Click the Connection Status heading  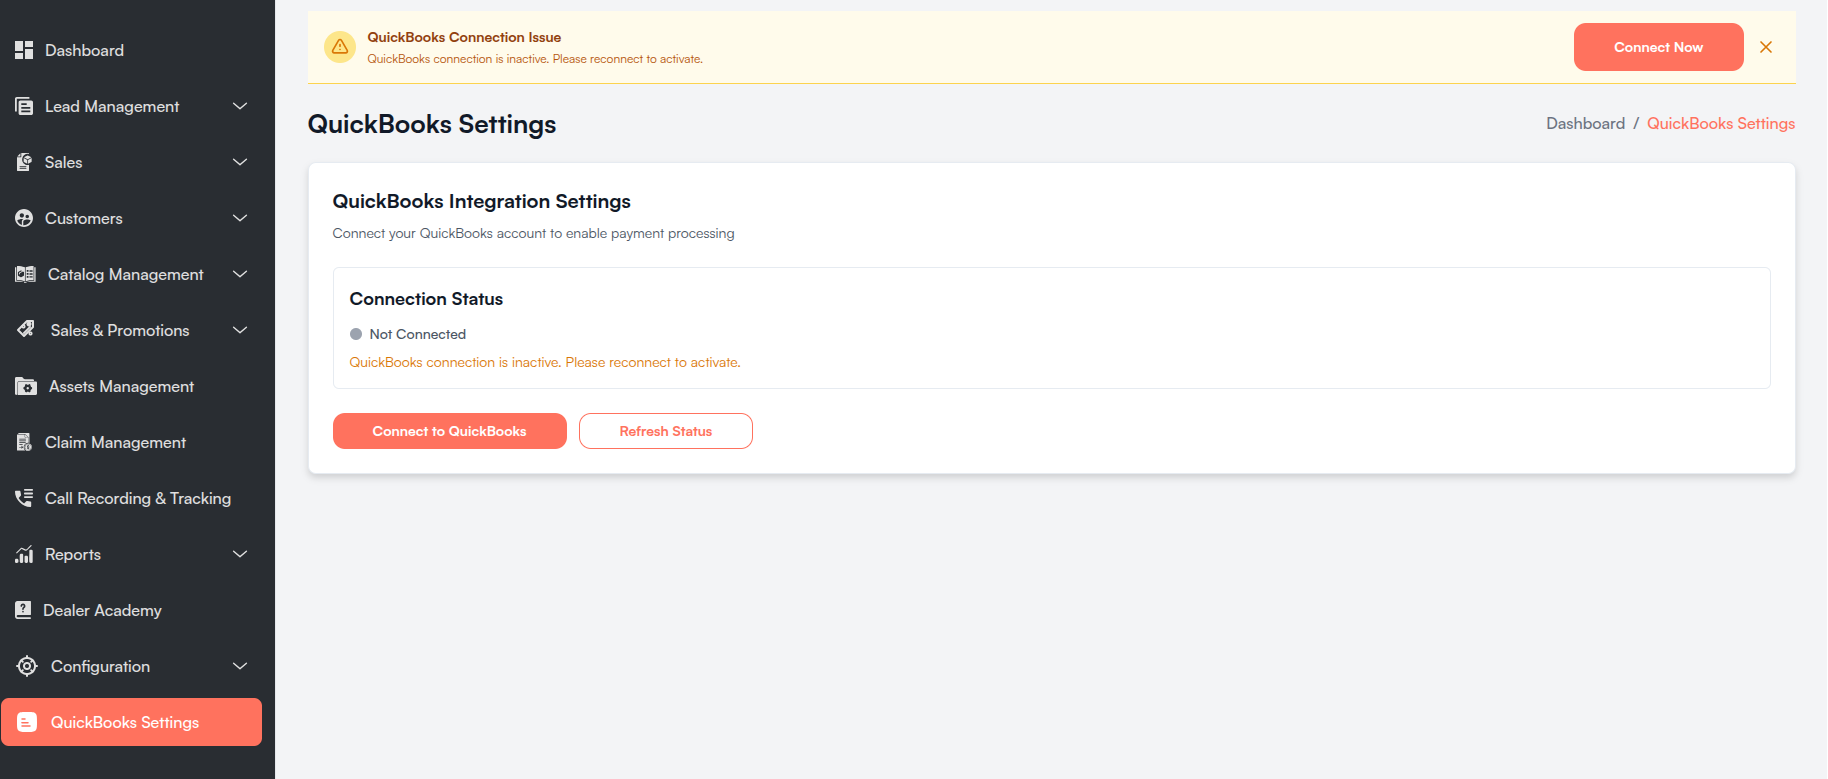point(426,299)
